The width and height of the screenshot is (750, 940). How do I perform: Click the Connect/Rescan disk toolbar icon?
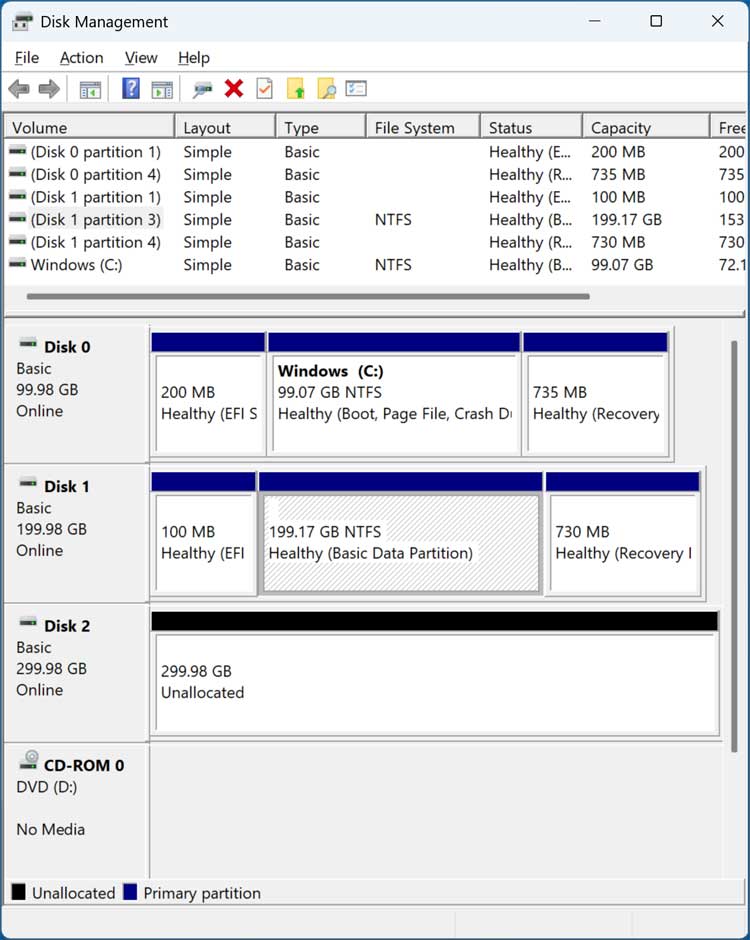tap(203, 89)
